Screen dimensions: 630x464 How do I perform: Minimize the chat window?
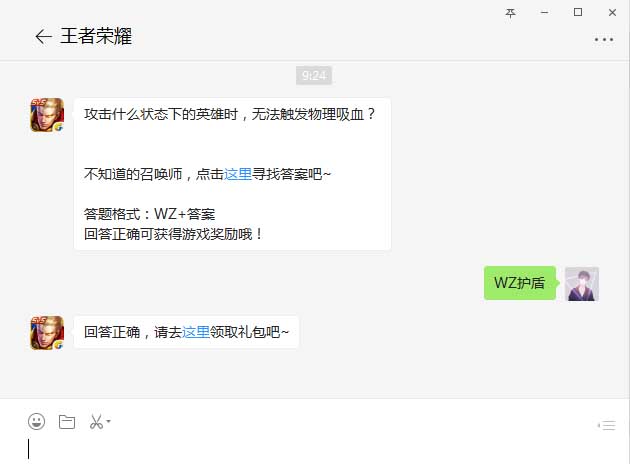tap(544, 13)
